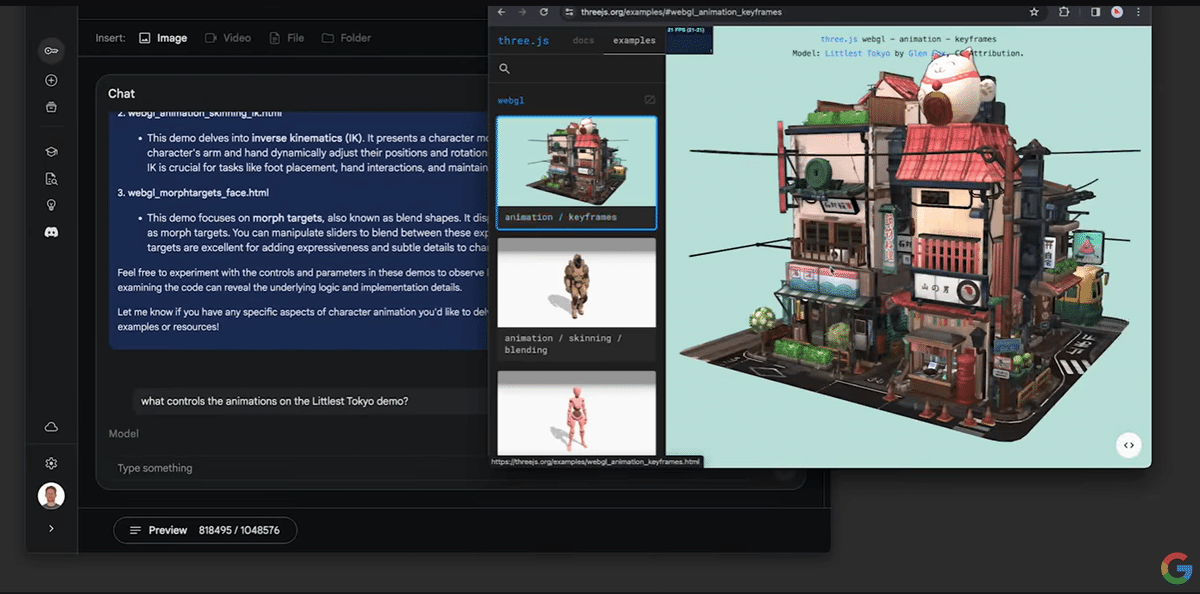Screen dimensions: 1200x594
Task: Open the browser three-dot menu
Action: 1140,12
